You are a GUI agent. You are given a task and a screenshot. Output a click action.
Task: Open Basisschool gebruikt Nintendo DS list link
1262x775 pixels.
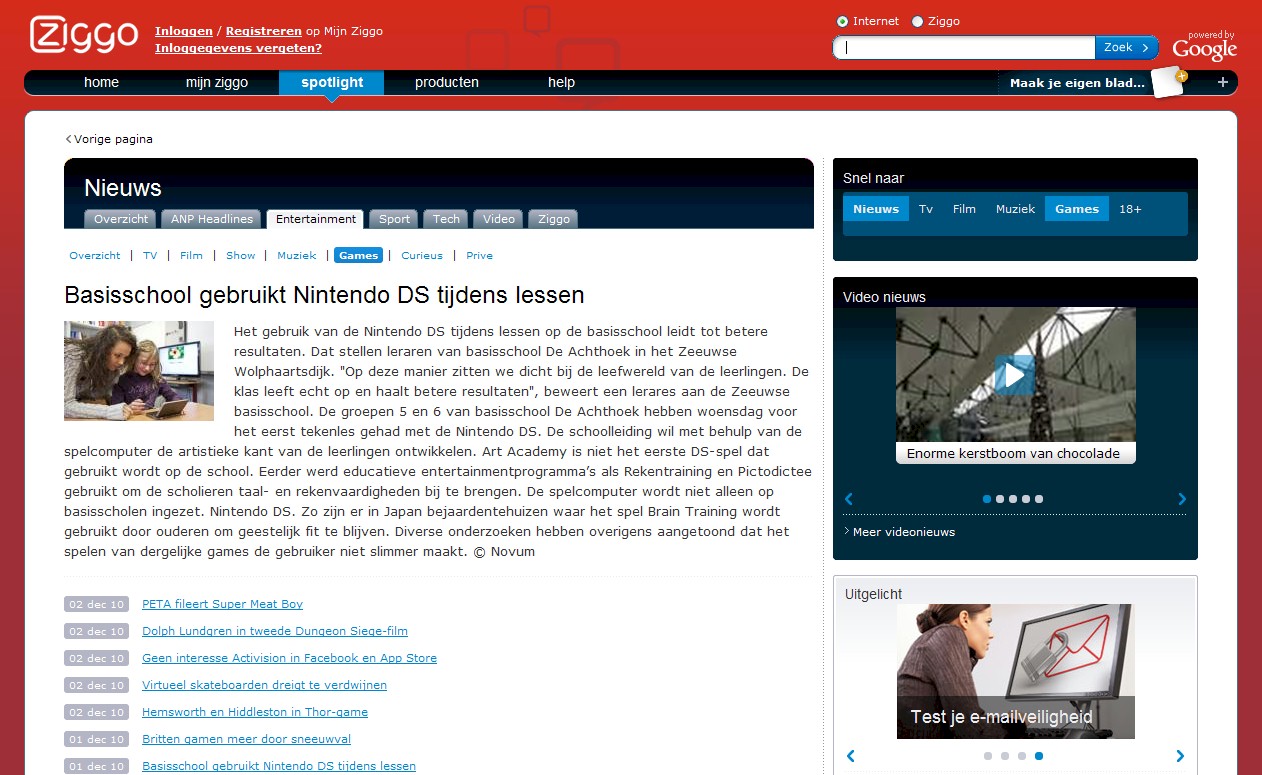point(279,766)
